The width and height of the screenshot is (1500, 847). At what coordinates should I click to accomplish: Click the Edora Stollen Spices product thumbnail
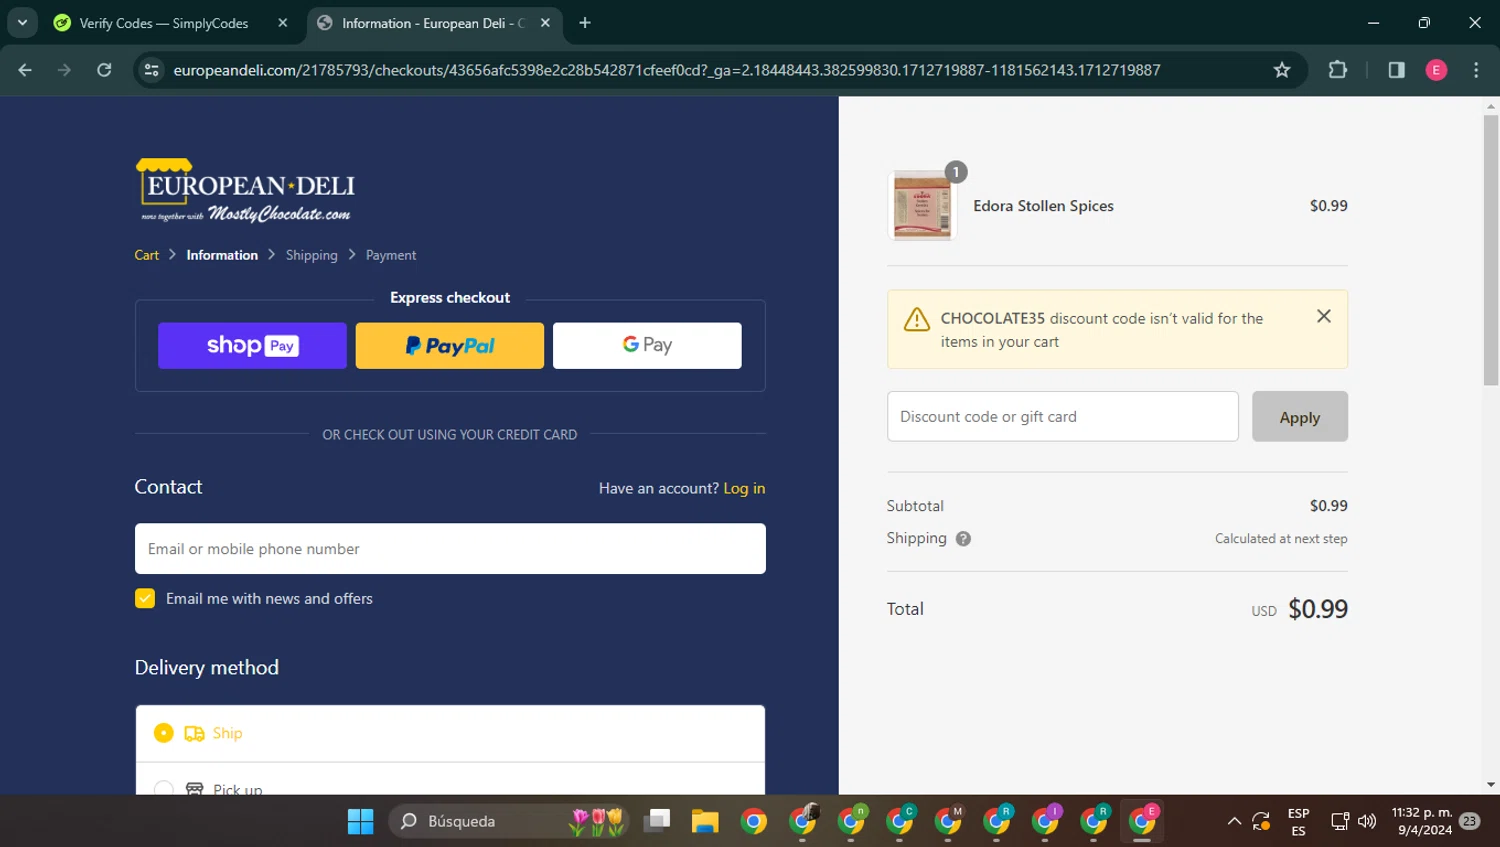[x=922, y=206]
